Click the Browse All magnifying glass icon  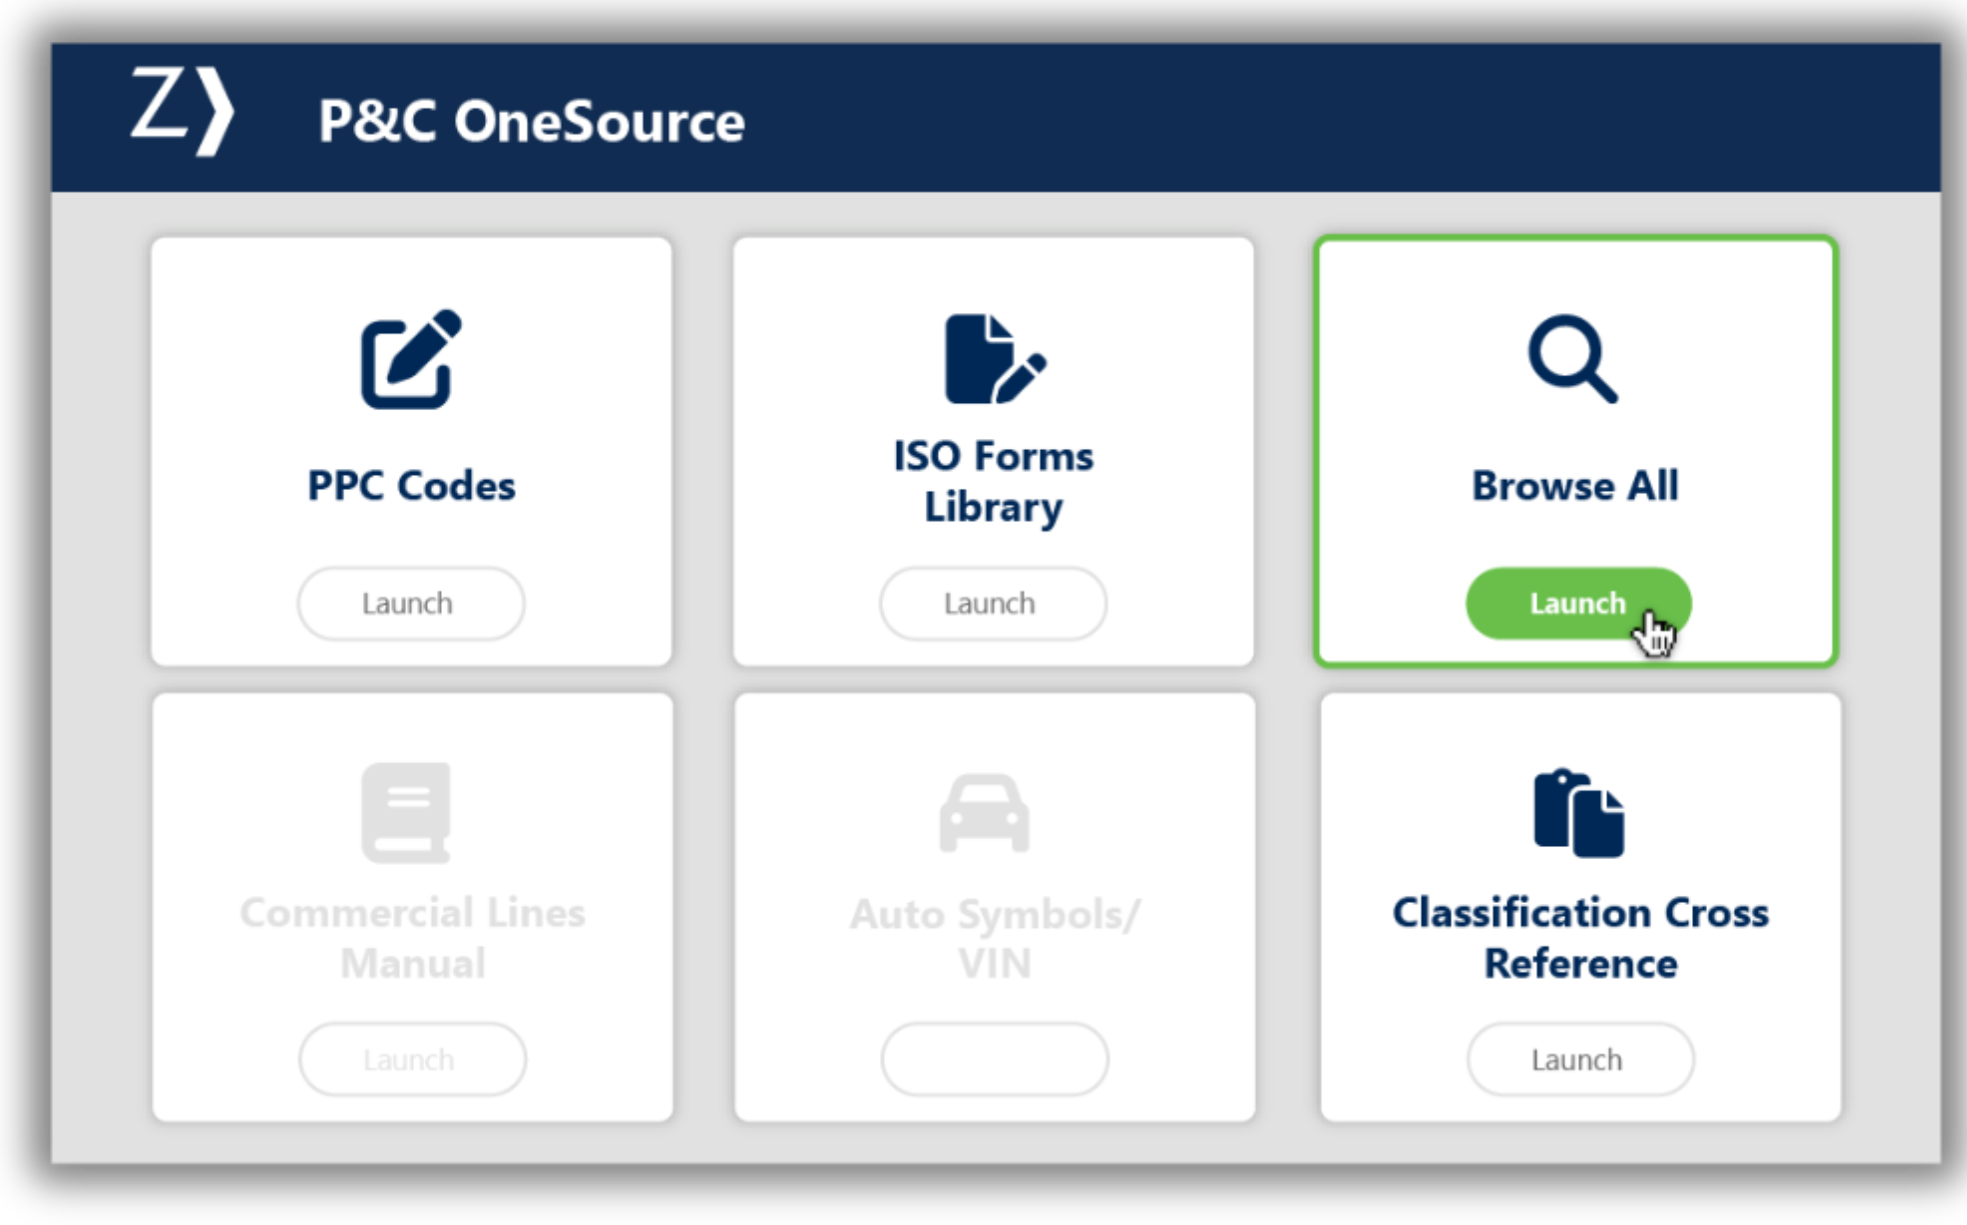coord(1572,359)
